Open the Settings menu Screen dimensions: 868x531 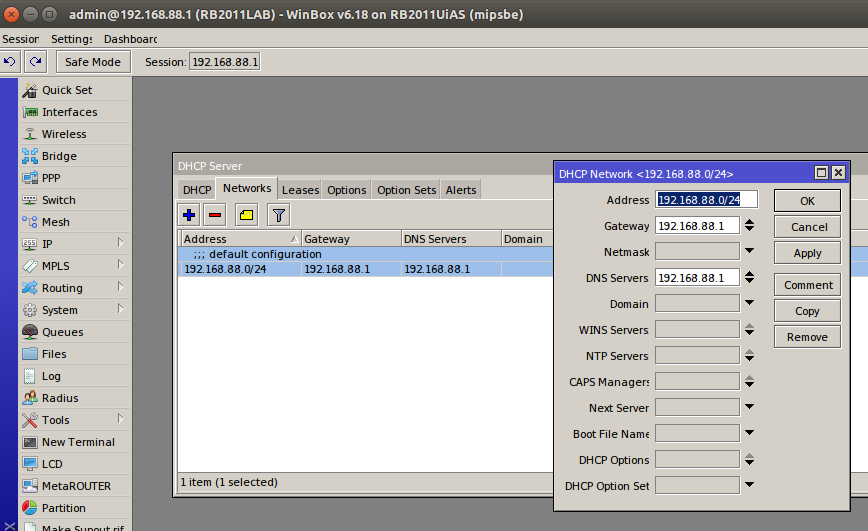(72, 39)
